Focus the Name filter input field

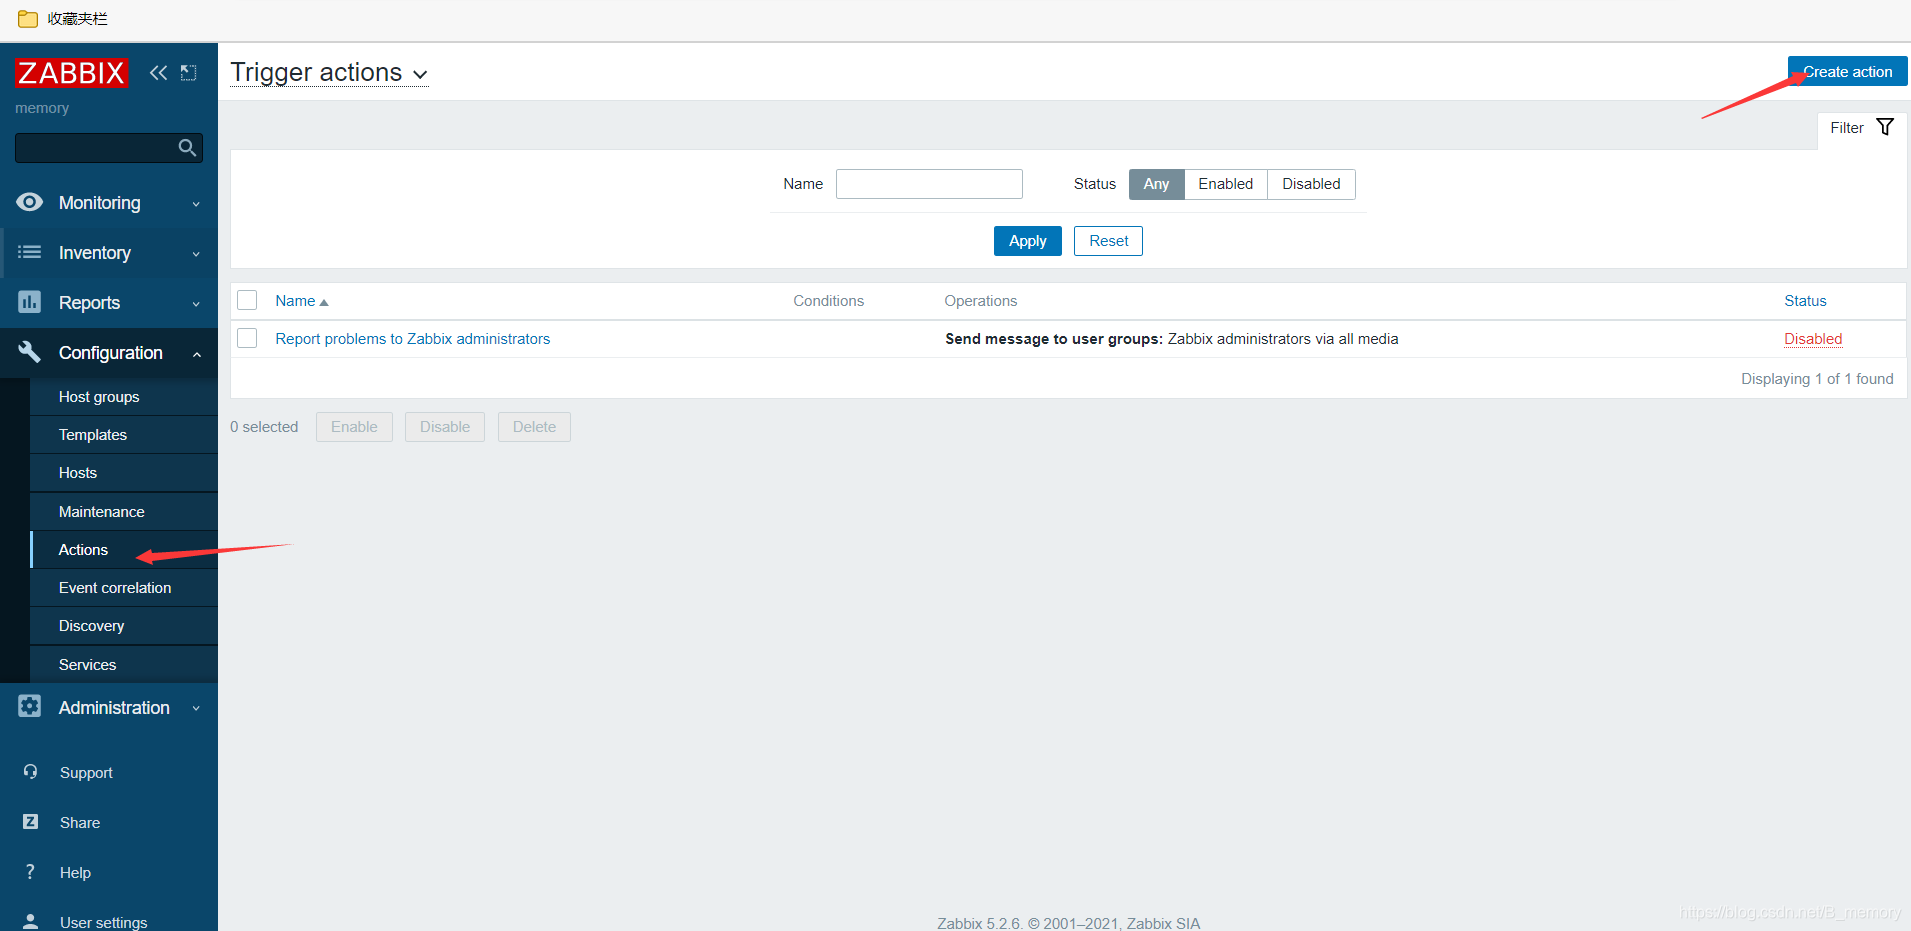point(929,184)
